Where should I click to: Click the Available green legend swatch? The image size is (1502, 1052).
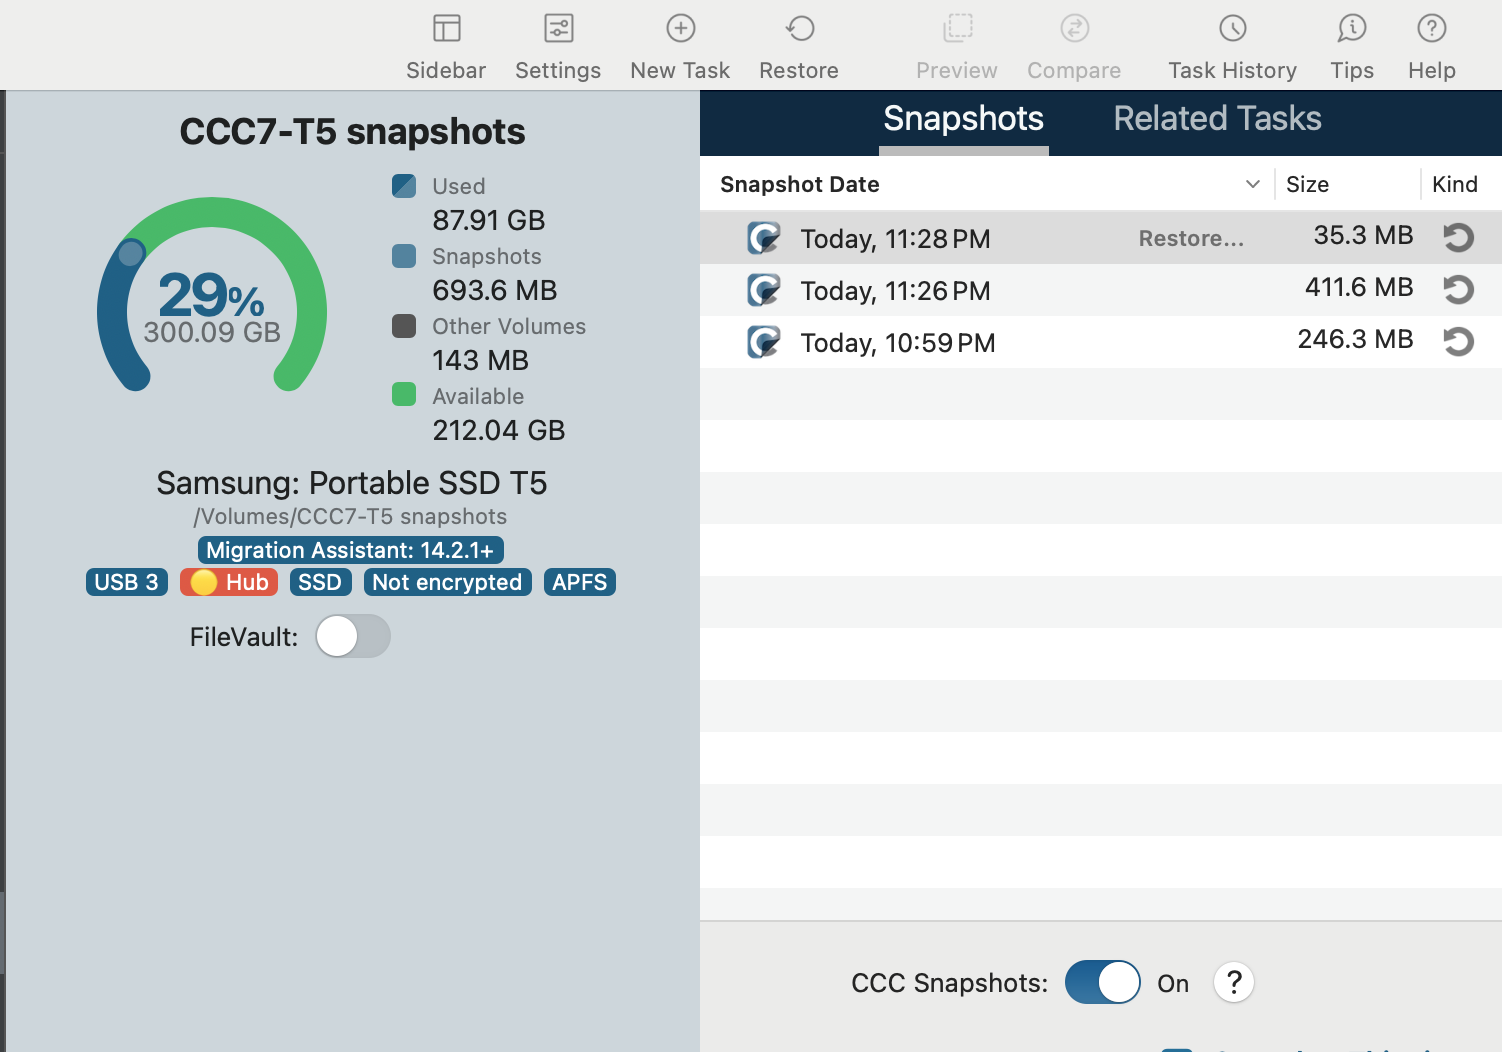pyautogui.click(x=404, y=394)
